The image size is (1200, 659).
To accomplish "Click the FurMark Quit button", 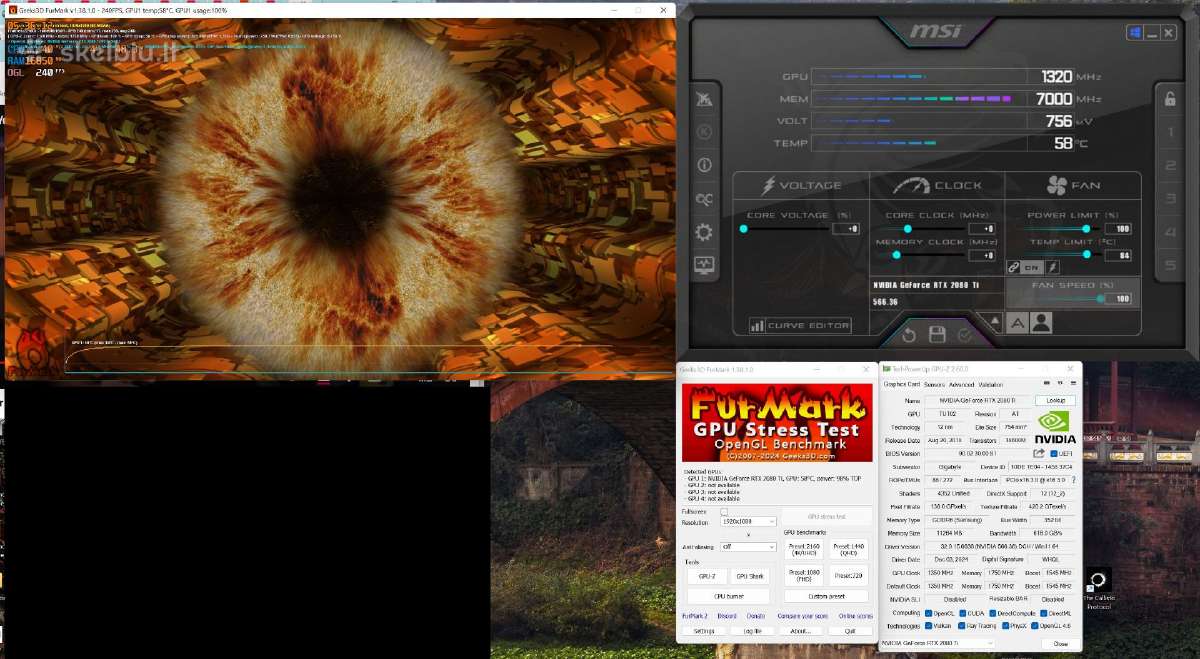I will pos(851,631).
